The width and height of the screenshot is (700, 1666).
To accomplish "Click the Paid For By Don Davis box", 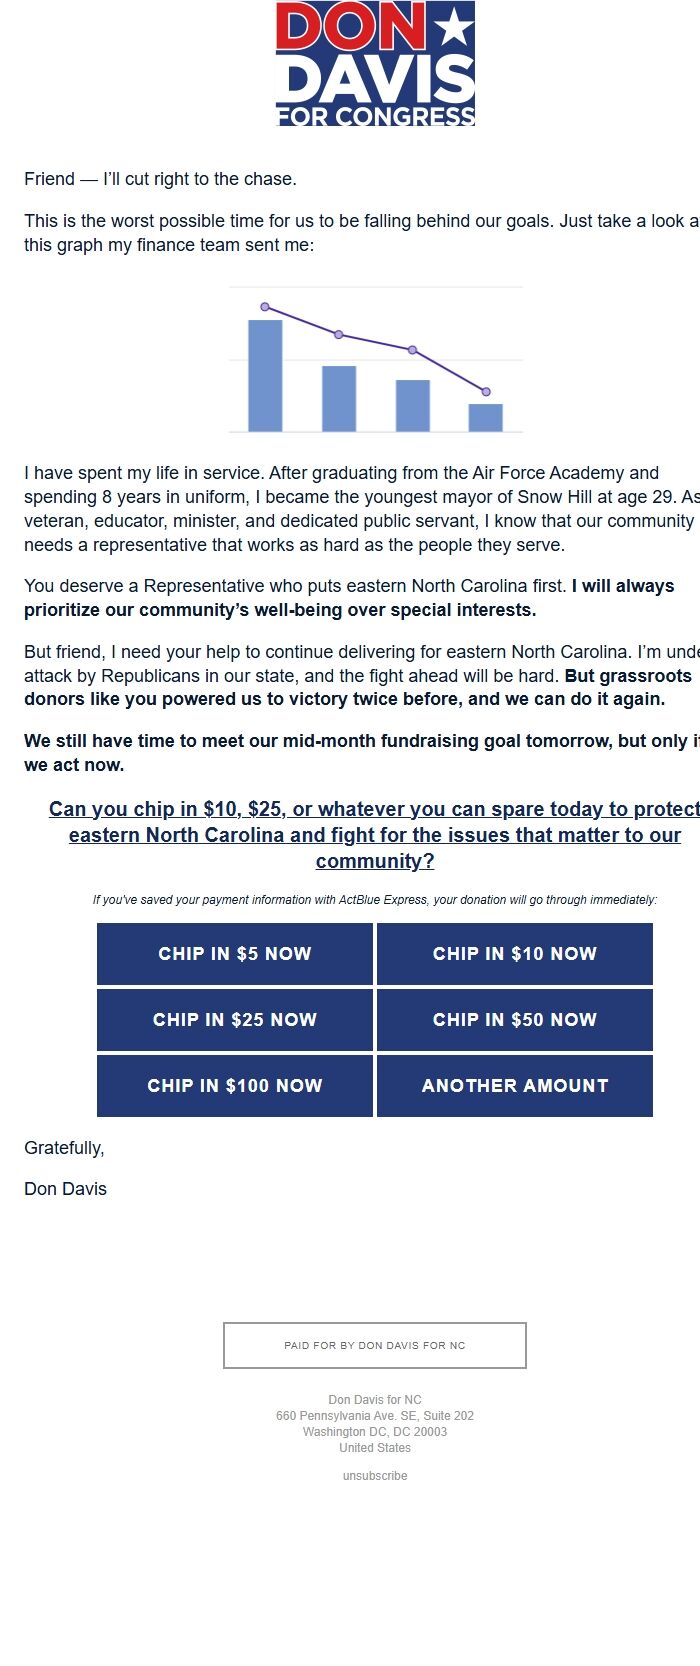I will point(375,1345).
